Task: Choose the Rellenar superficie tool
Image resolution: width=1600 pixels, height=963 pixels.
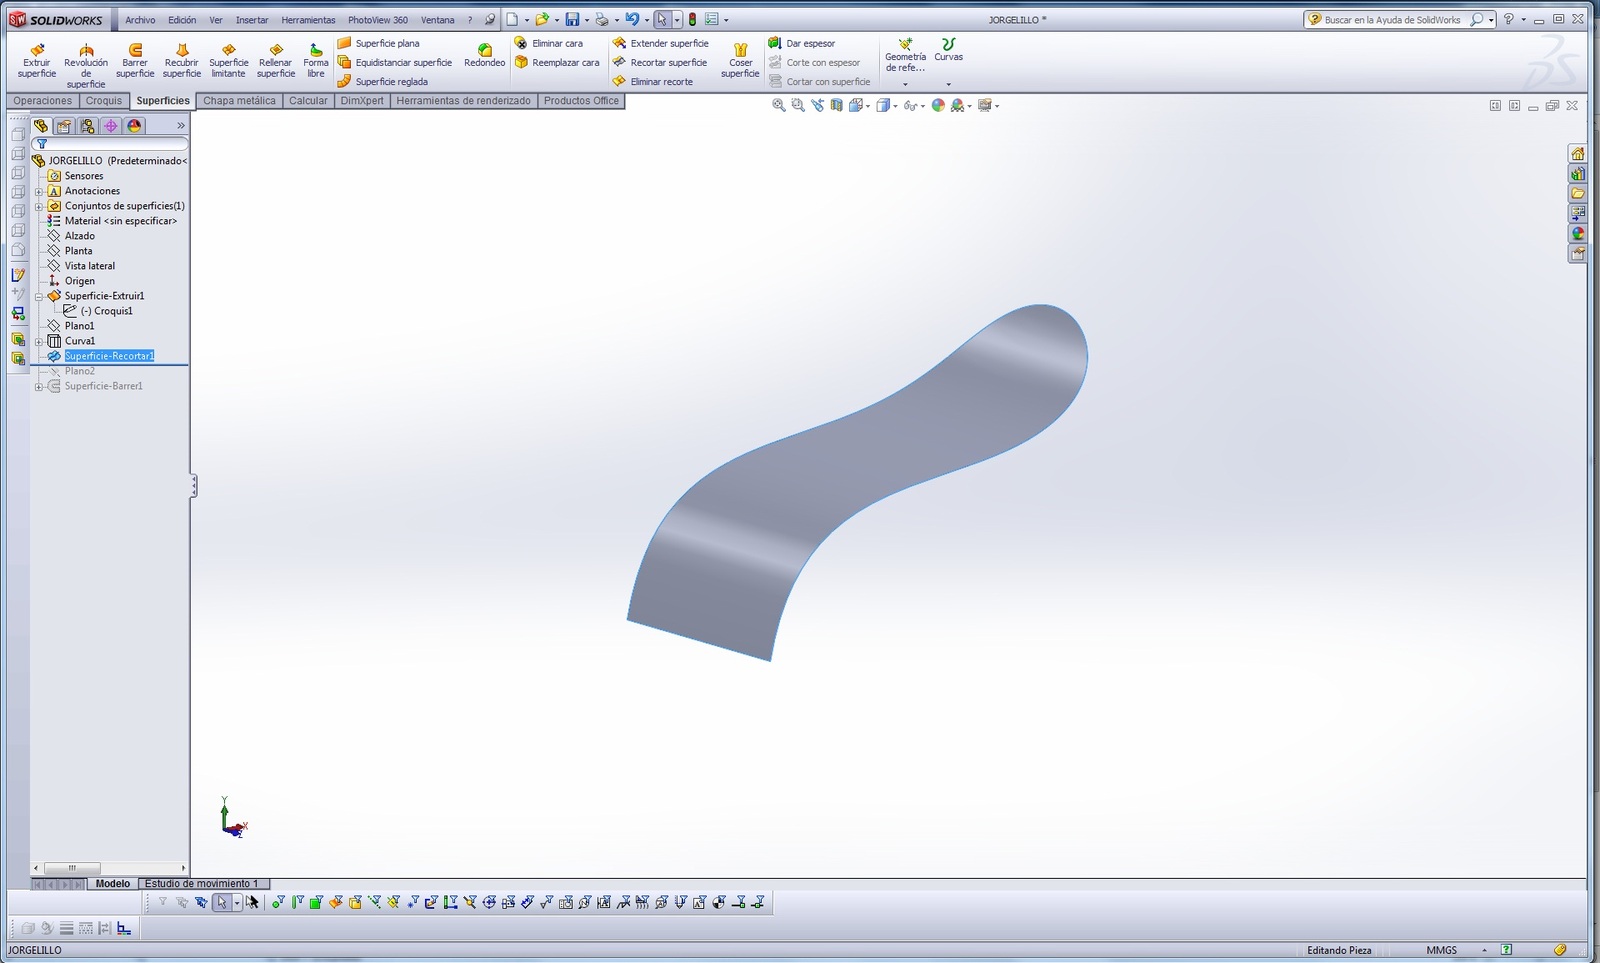Action: click(275, 59)
